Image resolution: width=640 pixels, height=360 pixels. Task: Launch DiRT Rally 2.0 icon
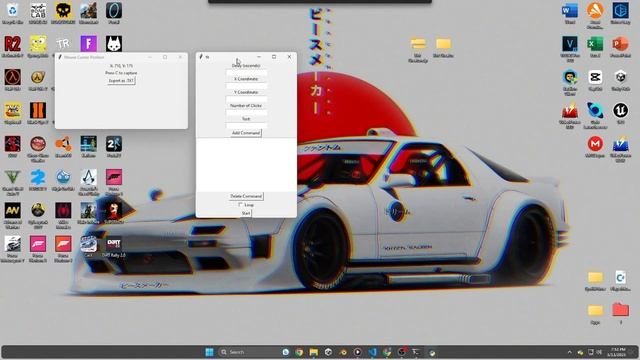point(114,246)
